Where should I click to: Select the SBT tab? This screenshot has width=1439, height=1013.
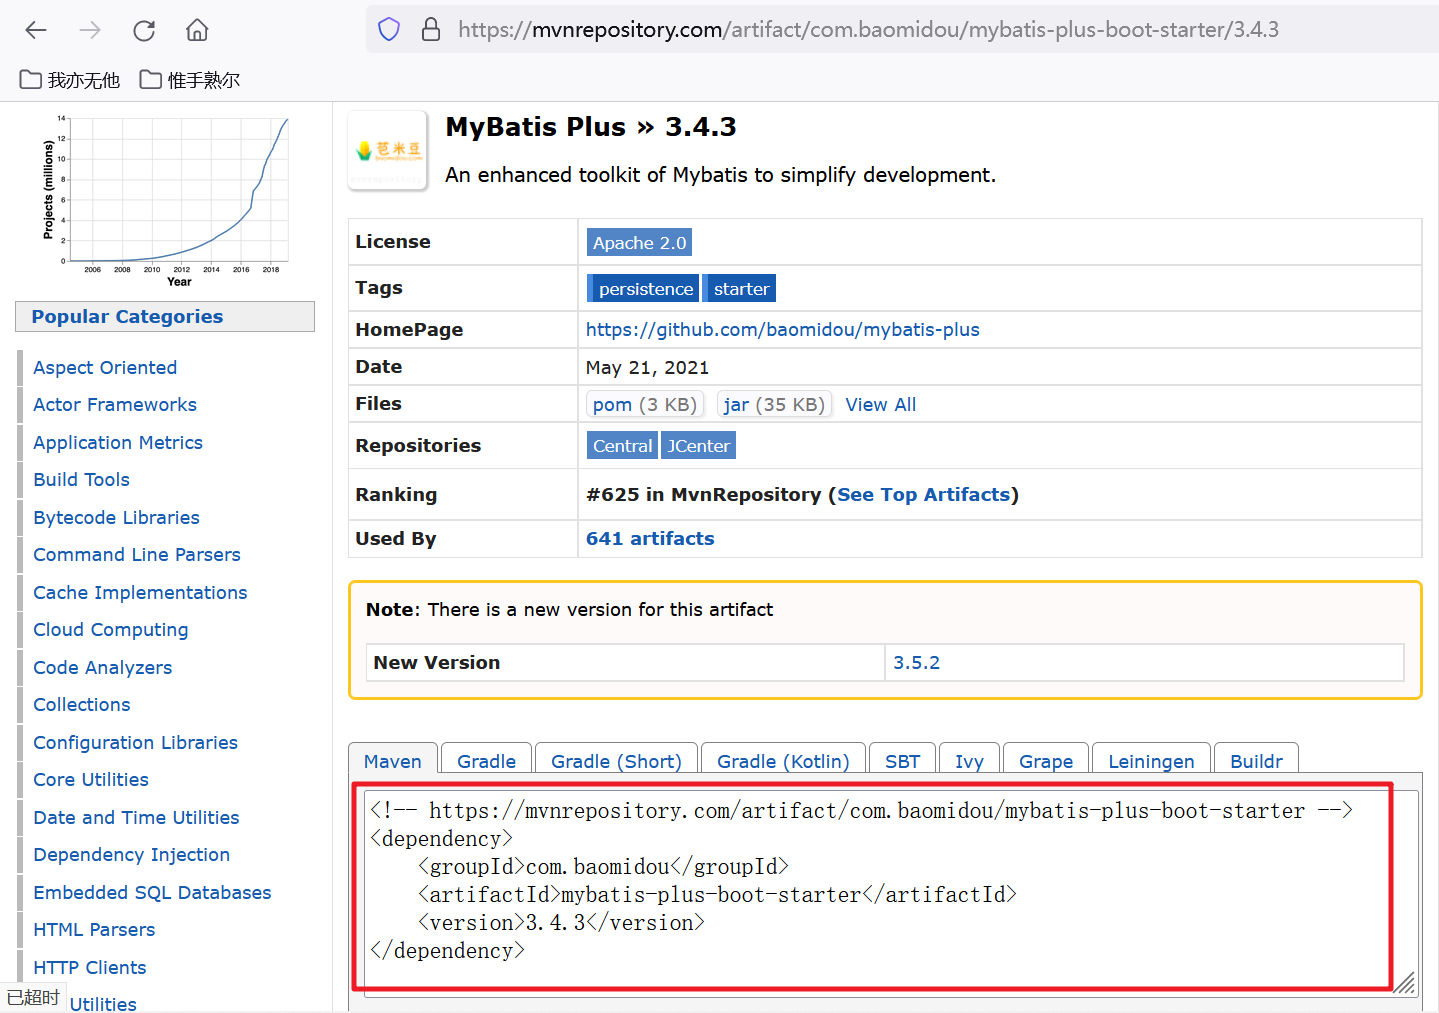[902, 761]
